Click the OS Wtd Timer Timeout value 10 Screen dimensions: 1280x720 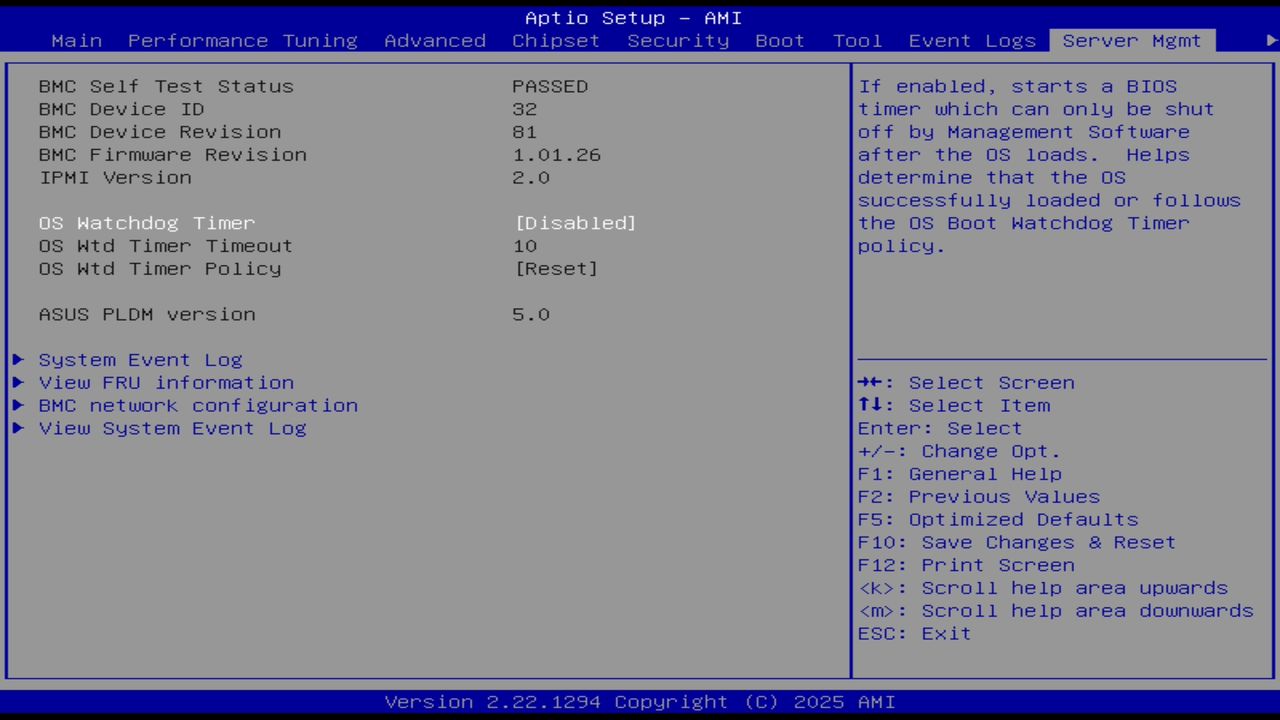524,246
